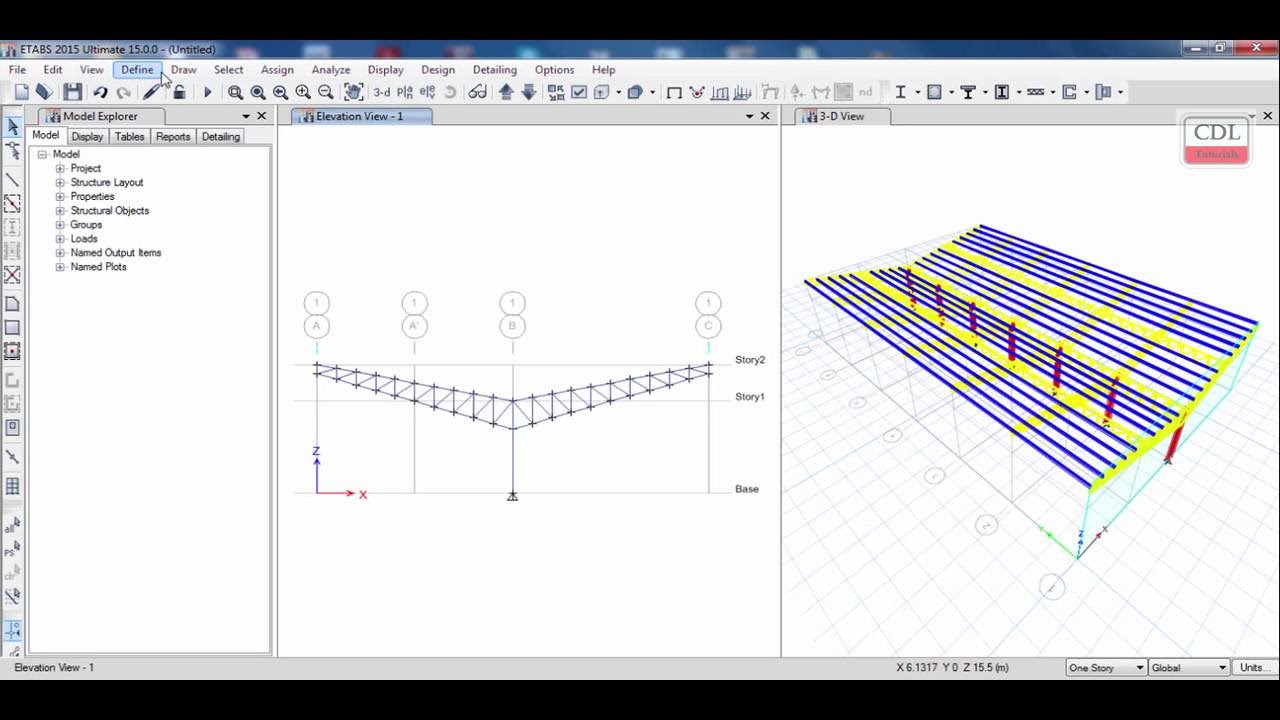The height and width of the screenshot is (720, 1280).
Task: Click the Plan view 'Pln' toolbar button
Action: click(x=406, y=92)
